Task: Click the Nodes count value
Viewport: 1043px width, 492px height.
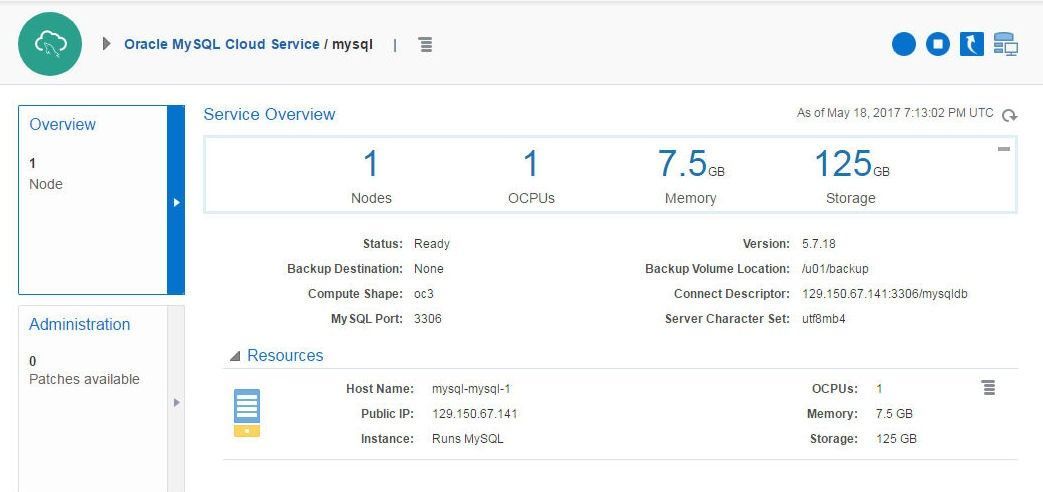Action: [x=371, y=164]
